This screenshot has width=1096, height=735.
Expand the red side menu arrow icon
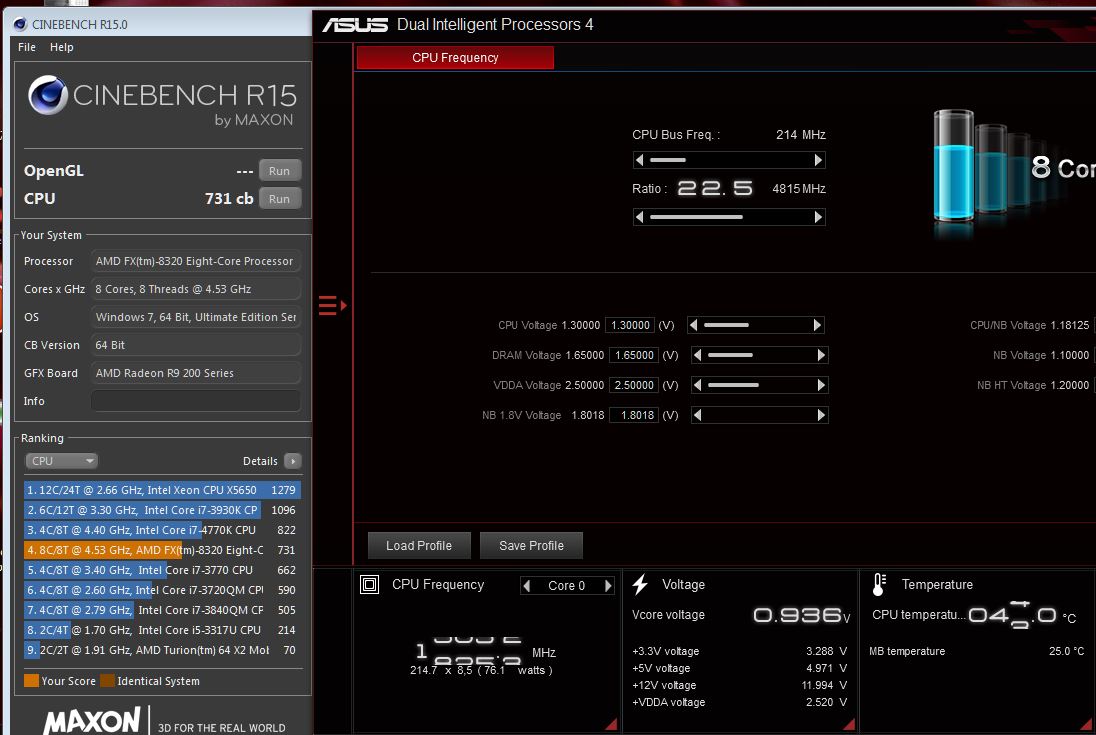333,305
